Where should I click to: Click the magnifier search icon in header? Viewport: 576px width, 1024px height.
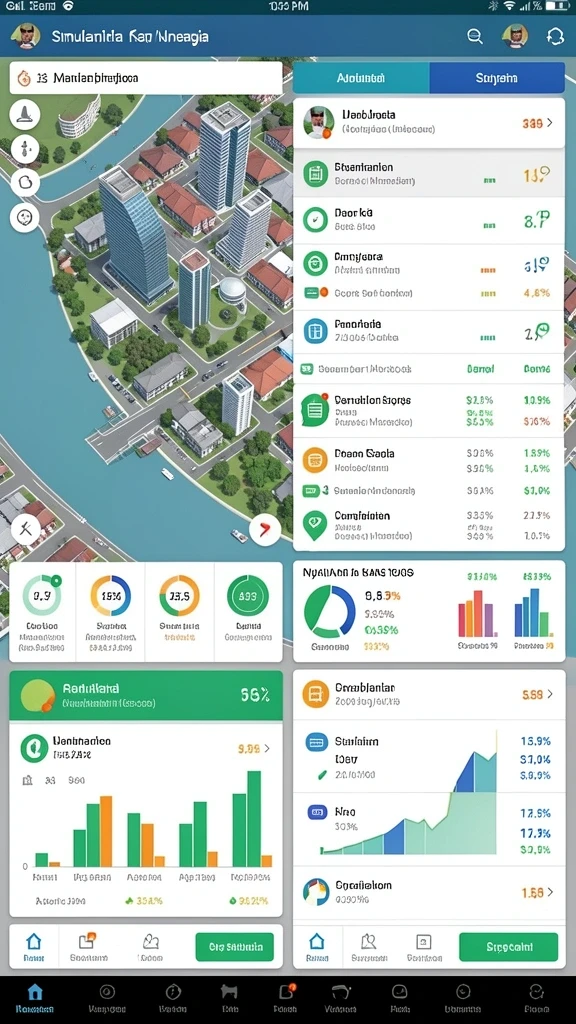click(x=475, y=37)
